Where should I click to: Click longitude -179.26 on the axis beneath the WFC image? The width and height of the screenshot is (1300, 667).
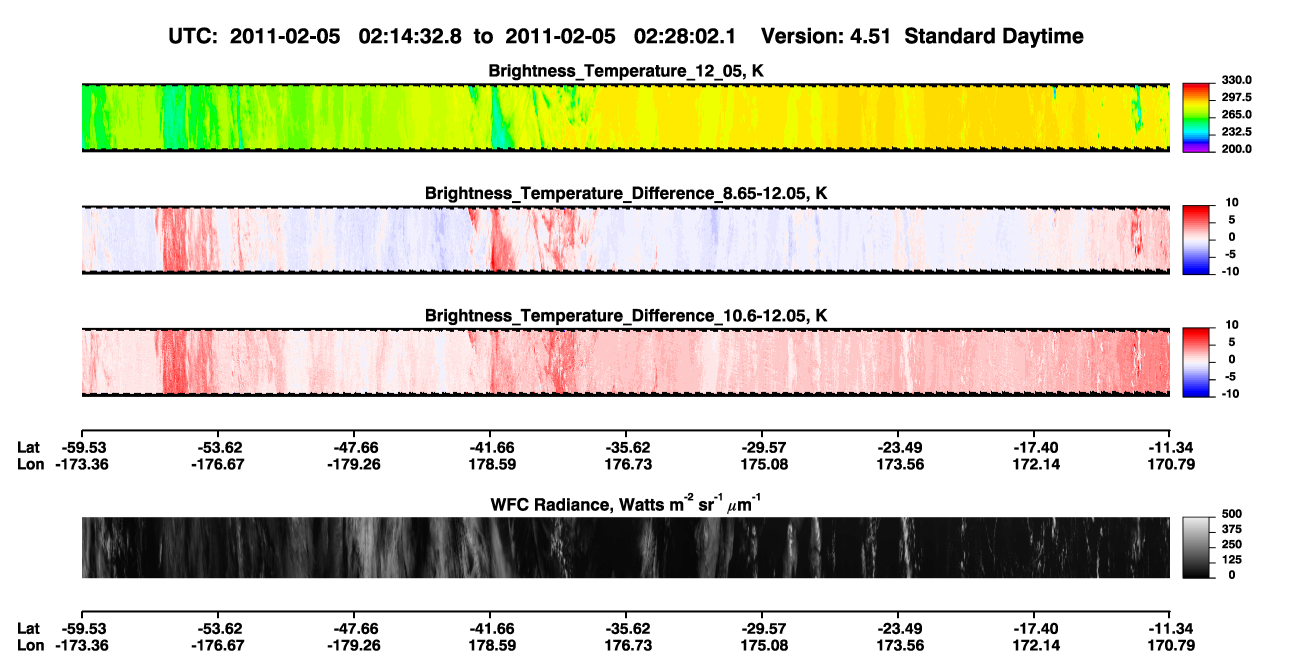click(x=354, y=645)
